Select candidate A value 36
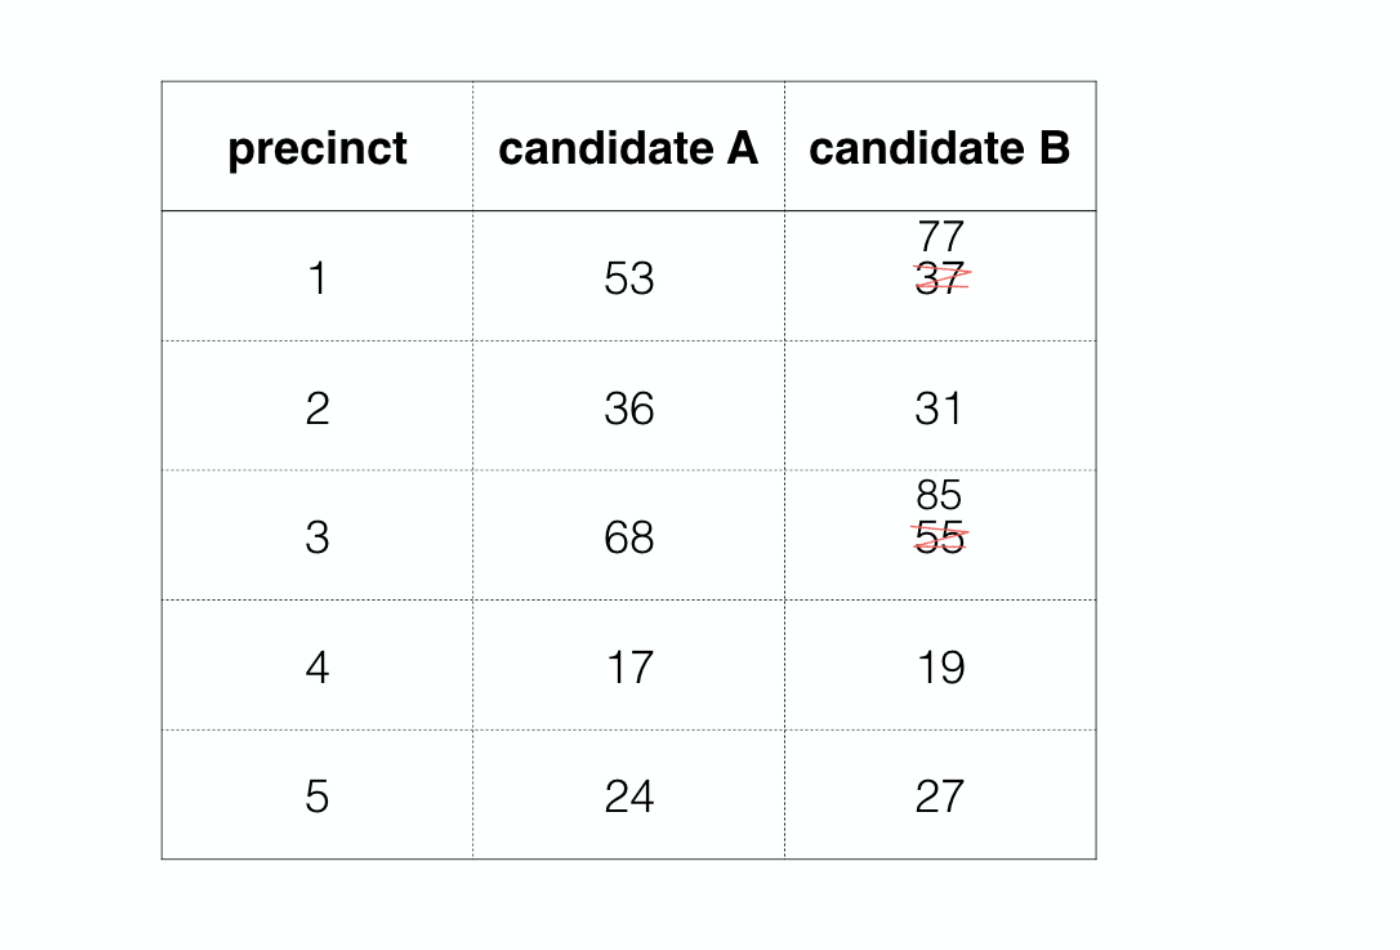This screenshot has height=950, width=1400. click(x=629, y=408)
